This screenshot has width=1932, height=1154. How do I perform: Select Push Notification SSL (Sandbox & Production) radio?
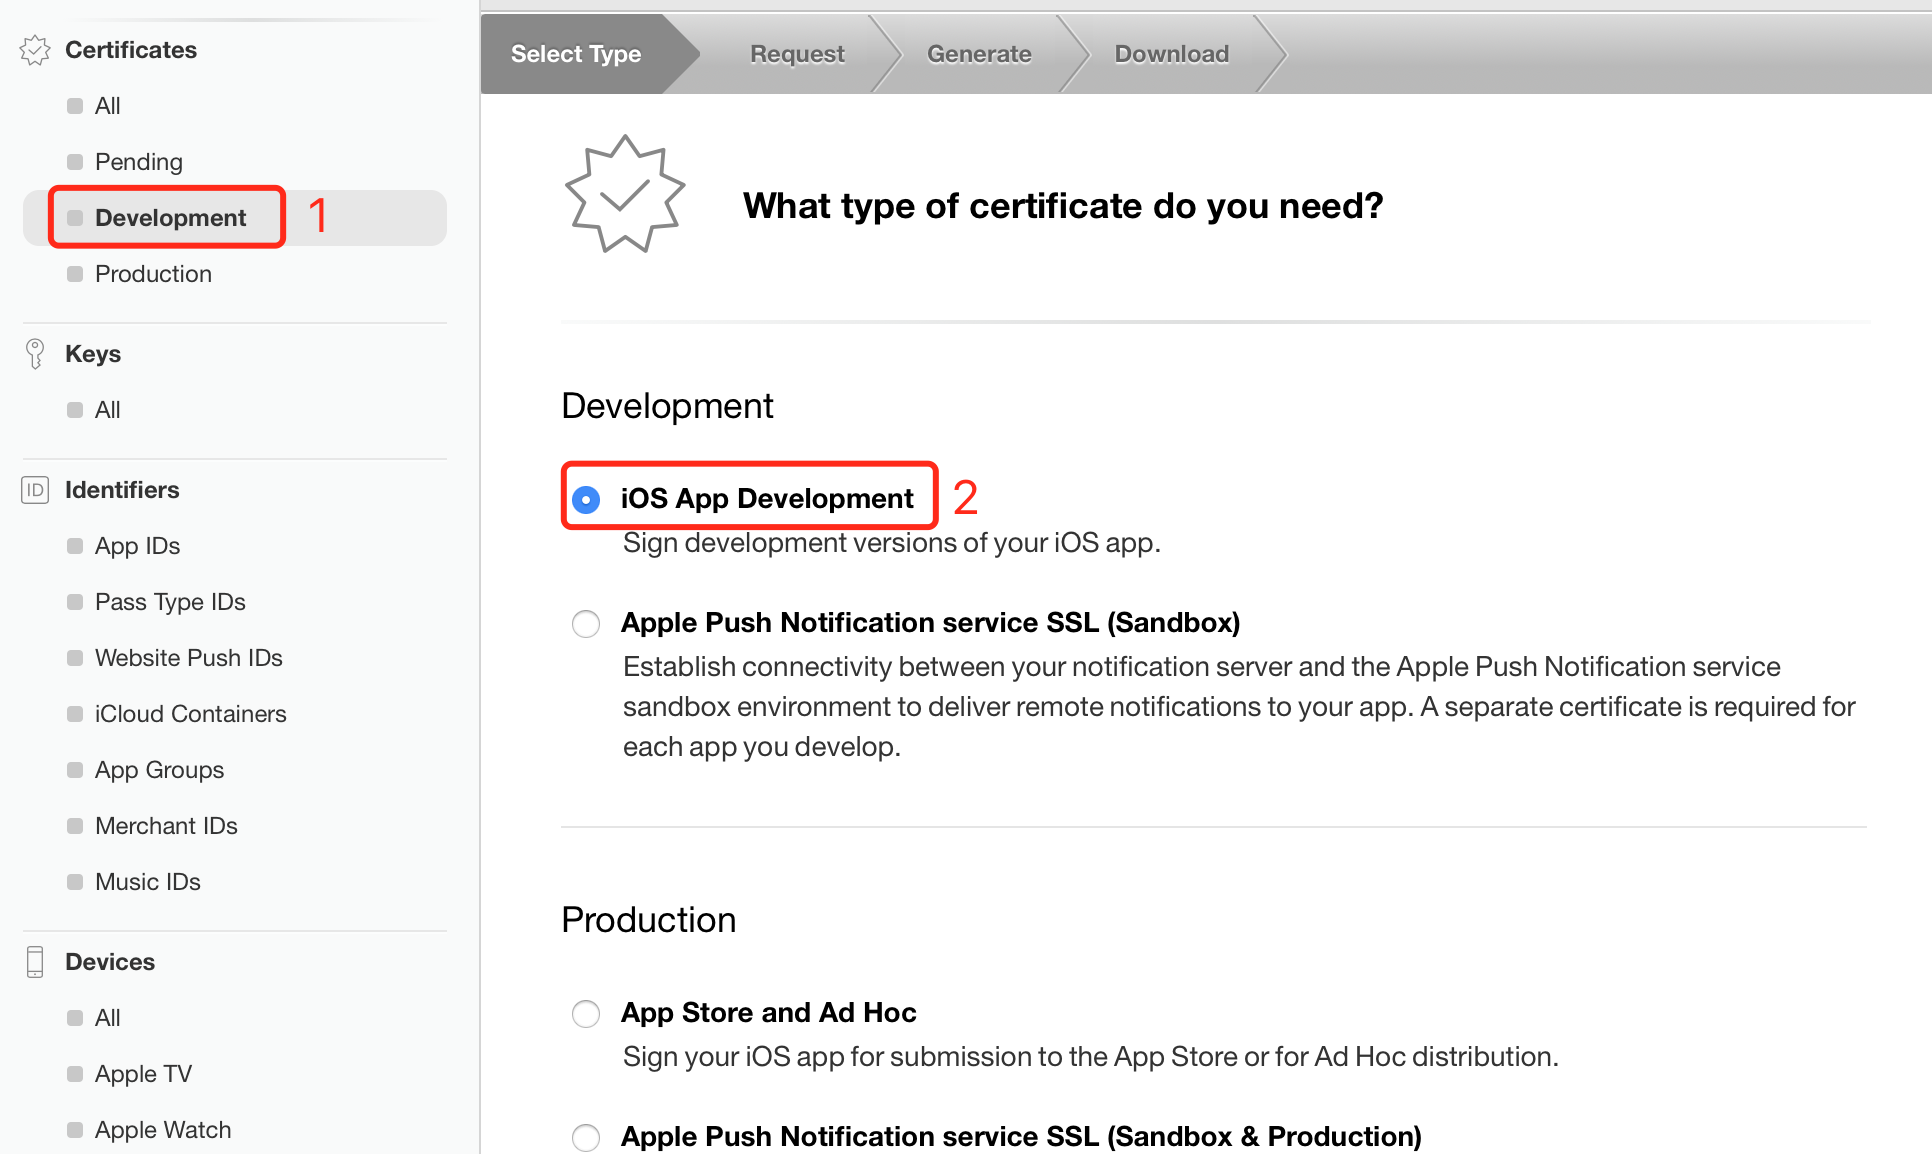(x=586, y=1137)
